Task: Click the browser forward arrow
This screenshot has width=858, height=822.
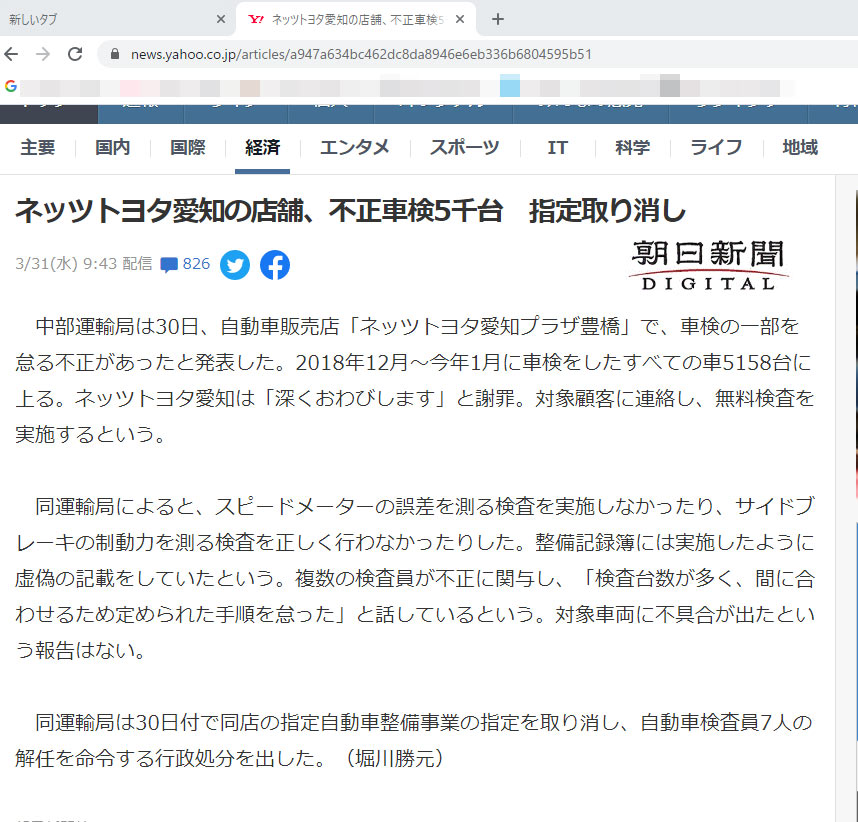Action: (x=43, y=54)
